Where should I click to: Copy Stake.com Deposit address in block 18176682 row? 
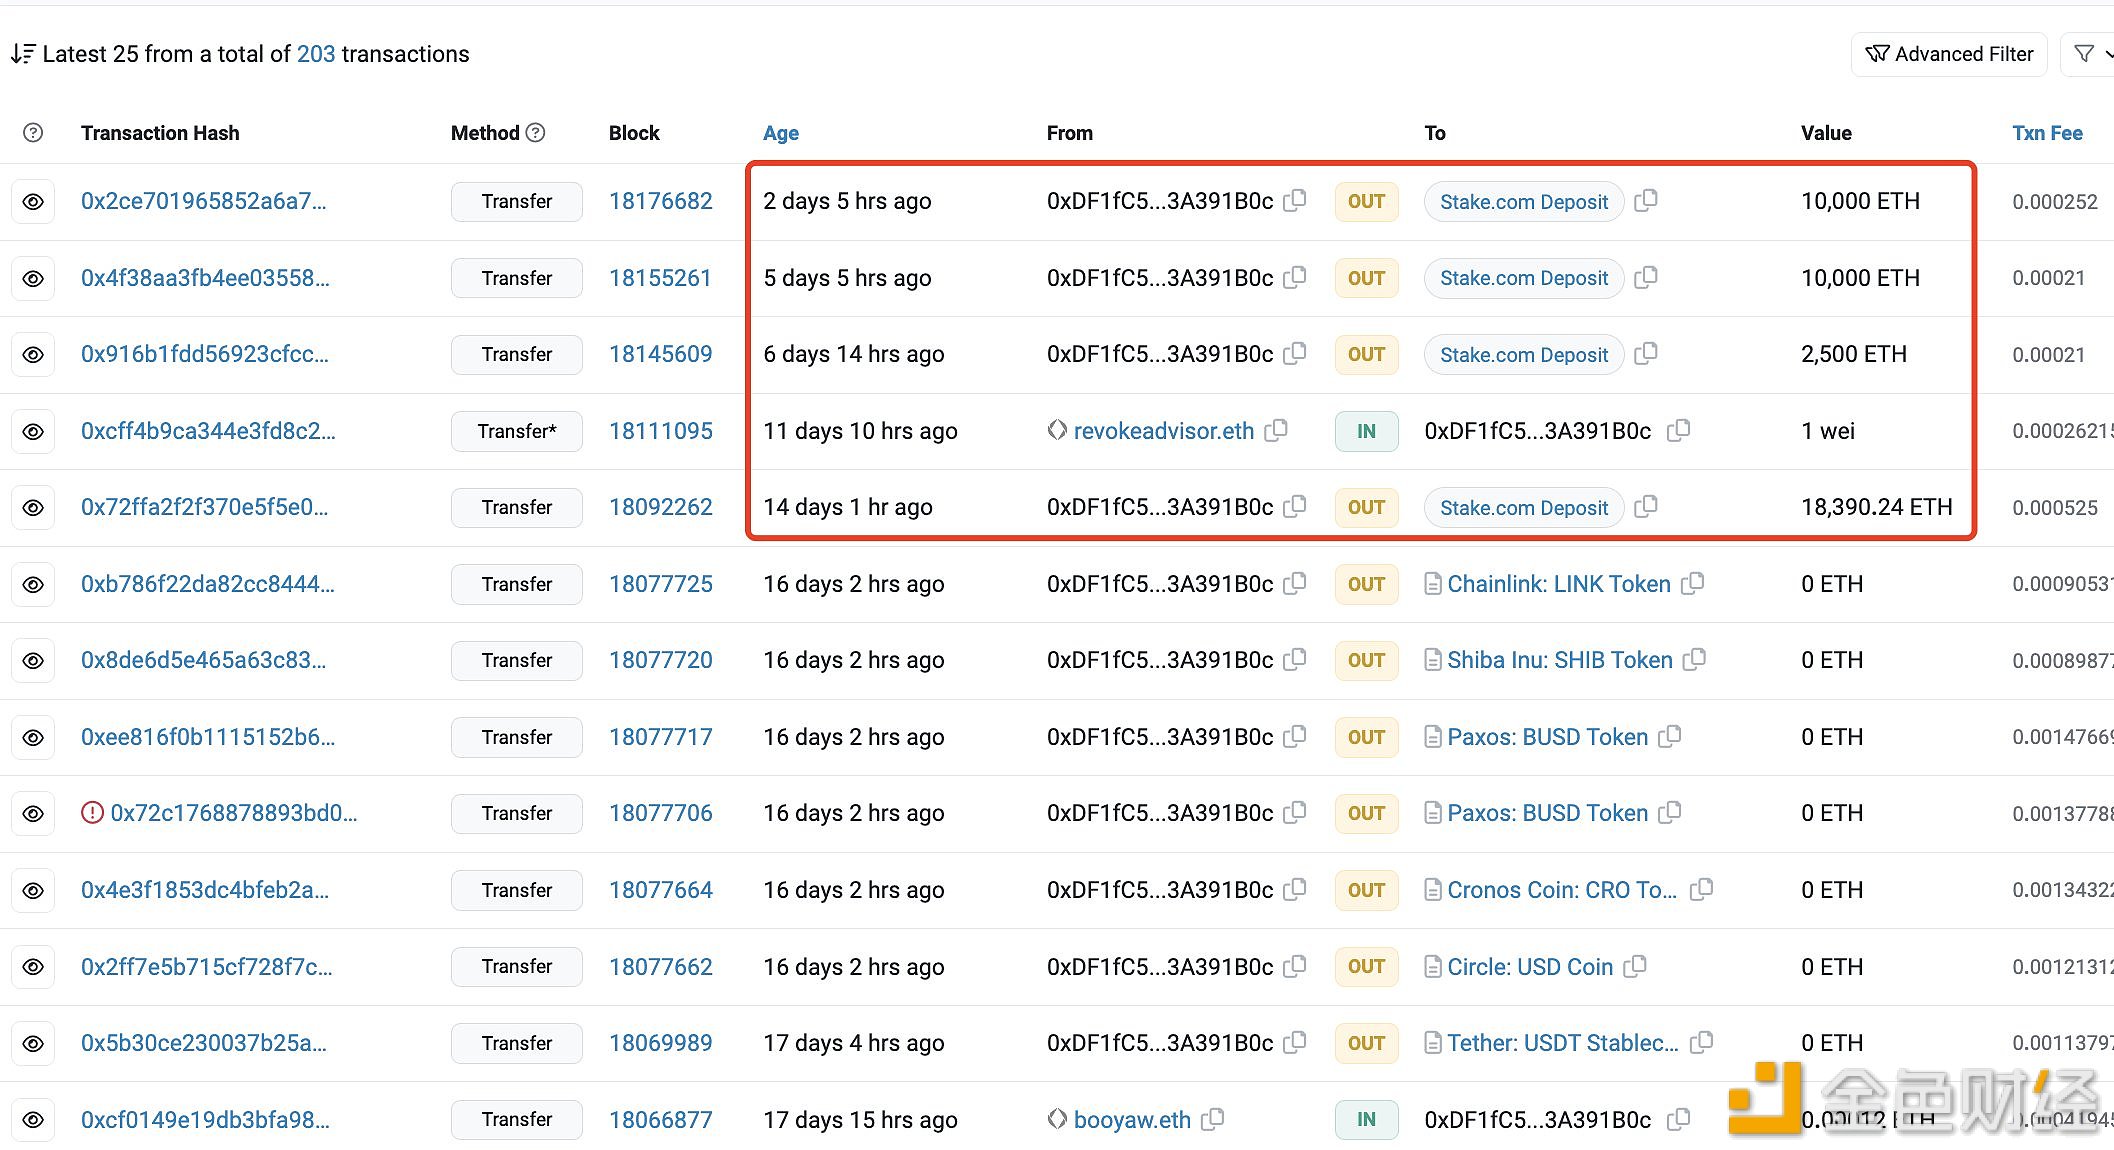click(1646, 200)
